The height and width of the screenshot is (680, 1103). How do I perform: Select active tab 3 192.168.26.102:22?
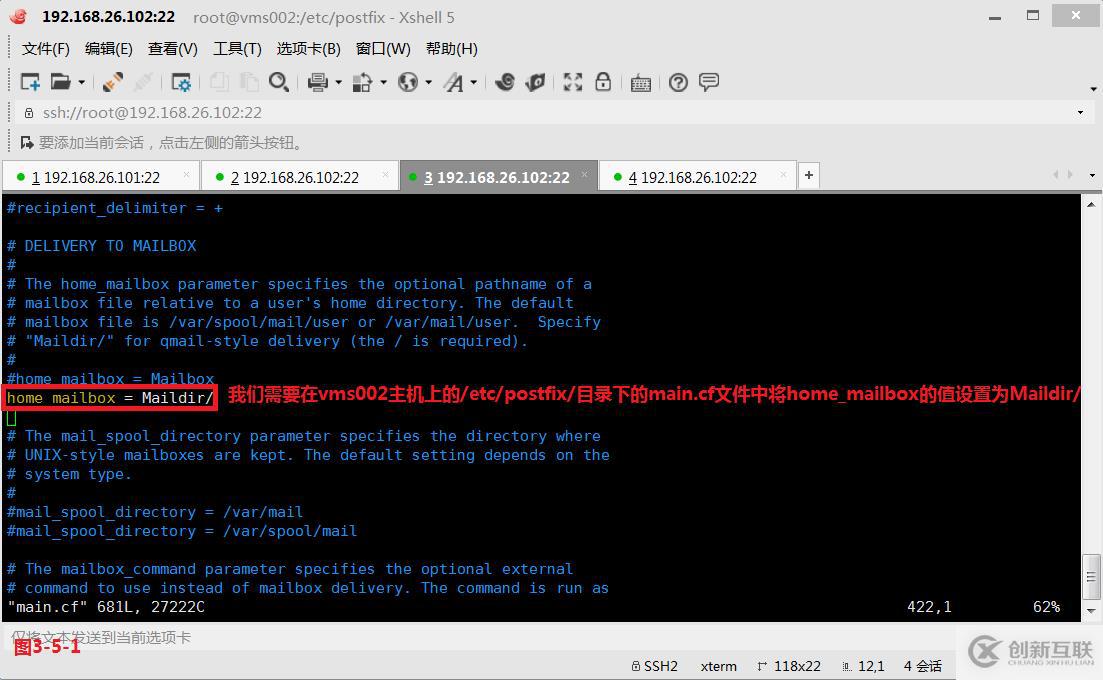497,177
